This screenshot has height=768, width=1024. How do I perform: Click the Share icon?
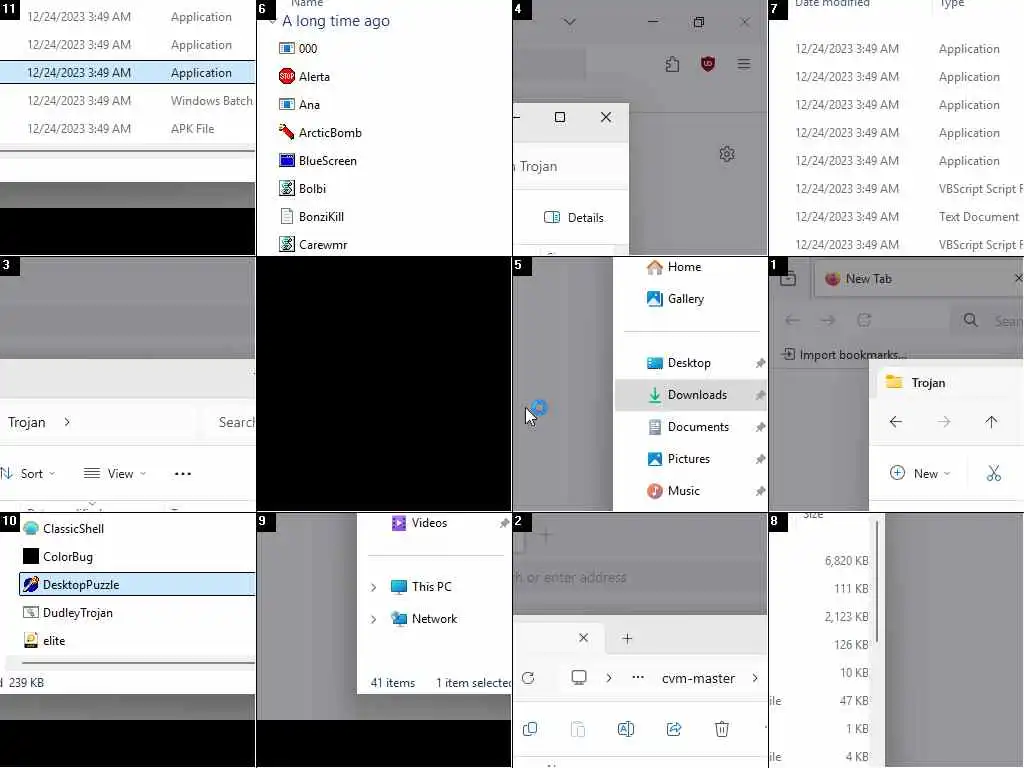point(674,729)
